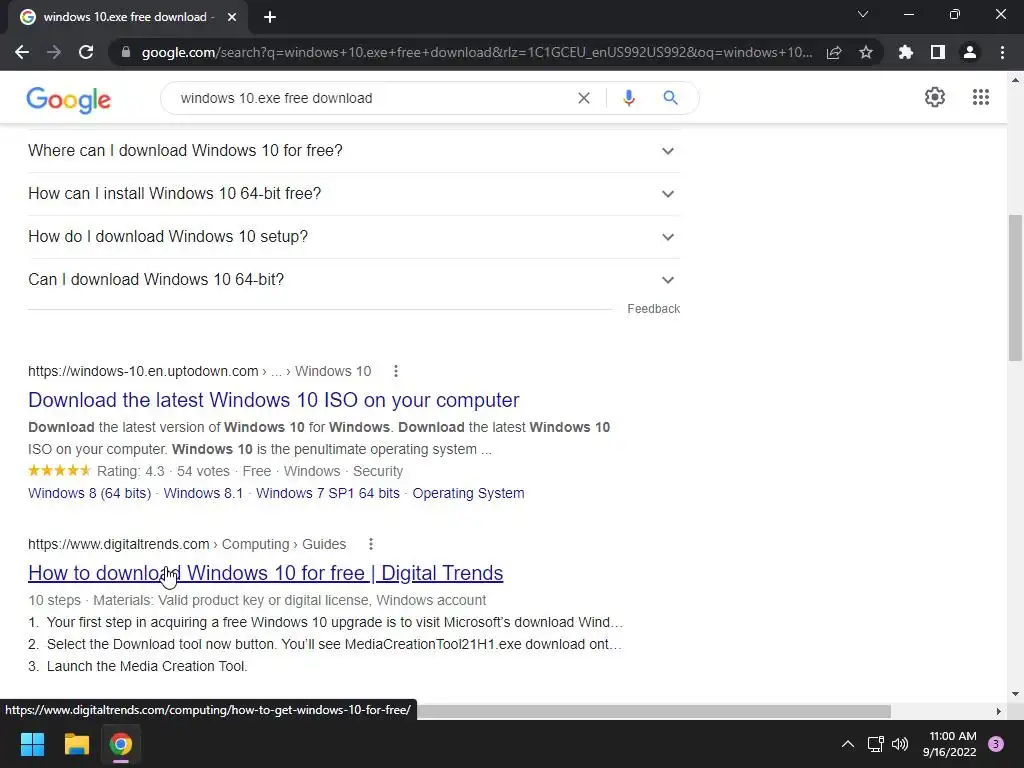This screenshot has height=768, width=1024.
Task: Expand 'Where can I download Windows 10 for free?'
Action: point(354,151)
